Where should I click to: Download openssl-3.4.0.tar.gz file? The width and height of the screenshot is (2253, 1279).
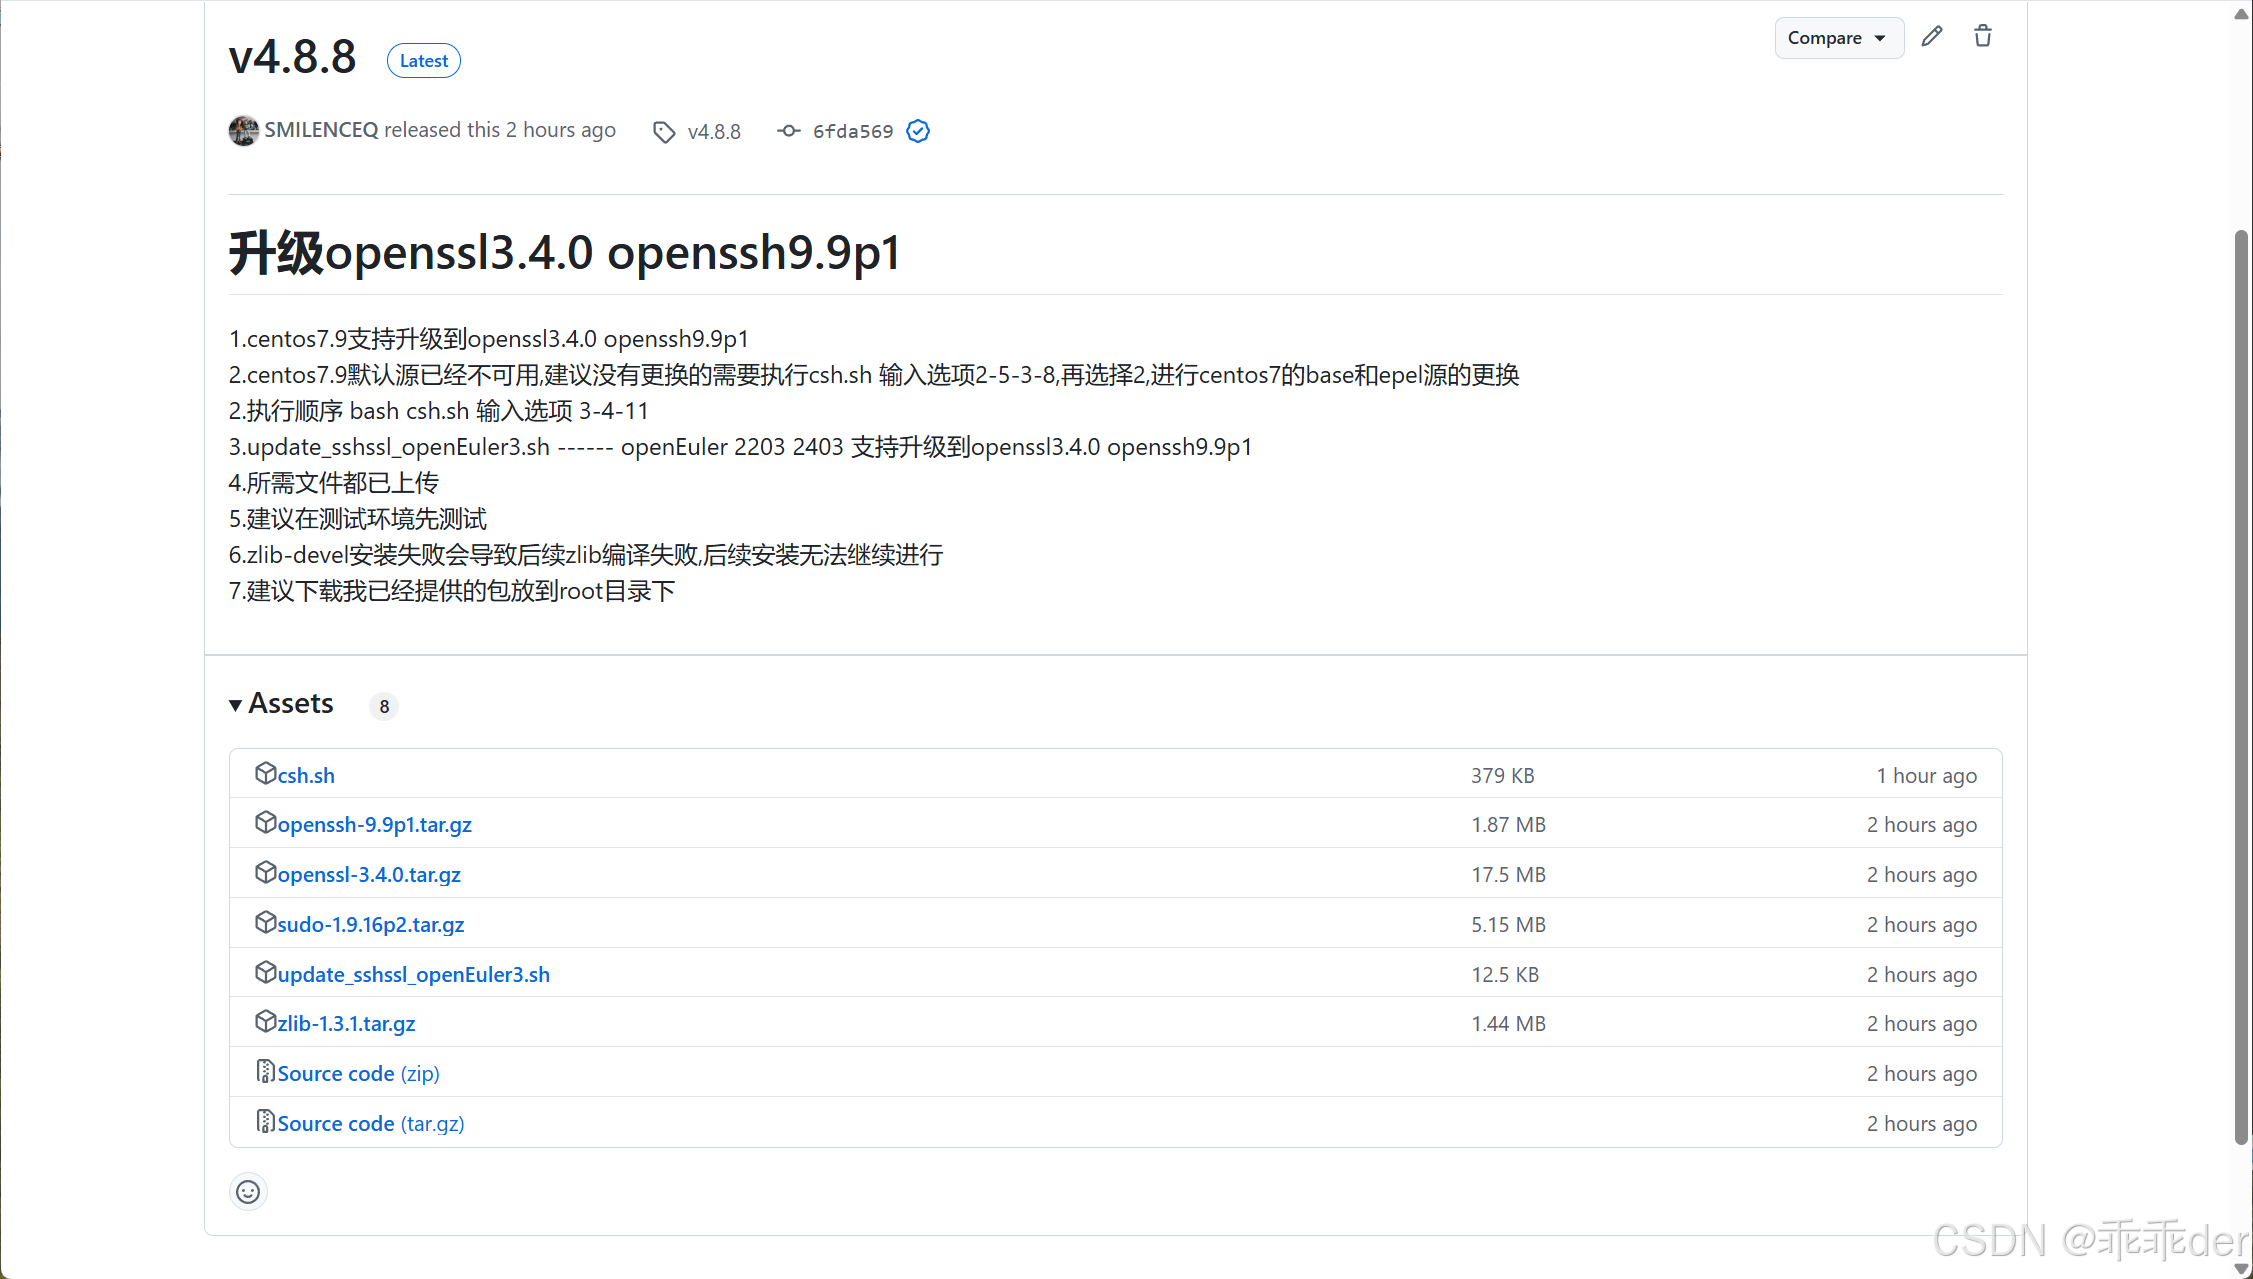369,875
